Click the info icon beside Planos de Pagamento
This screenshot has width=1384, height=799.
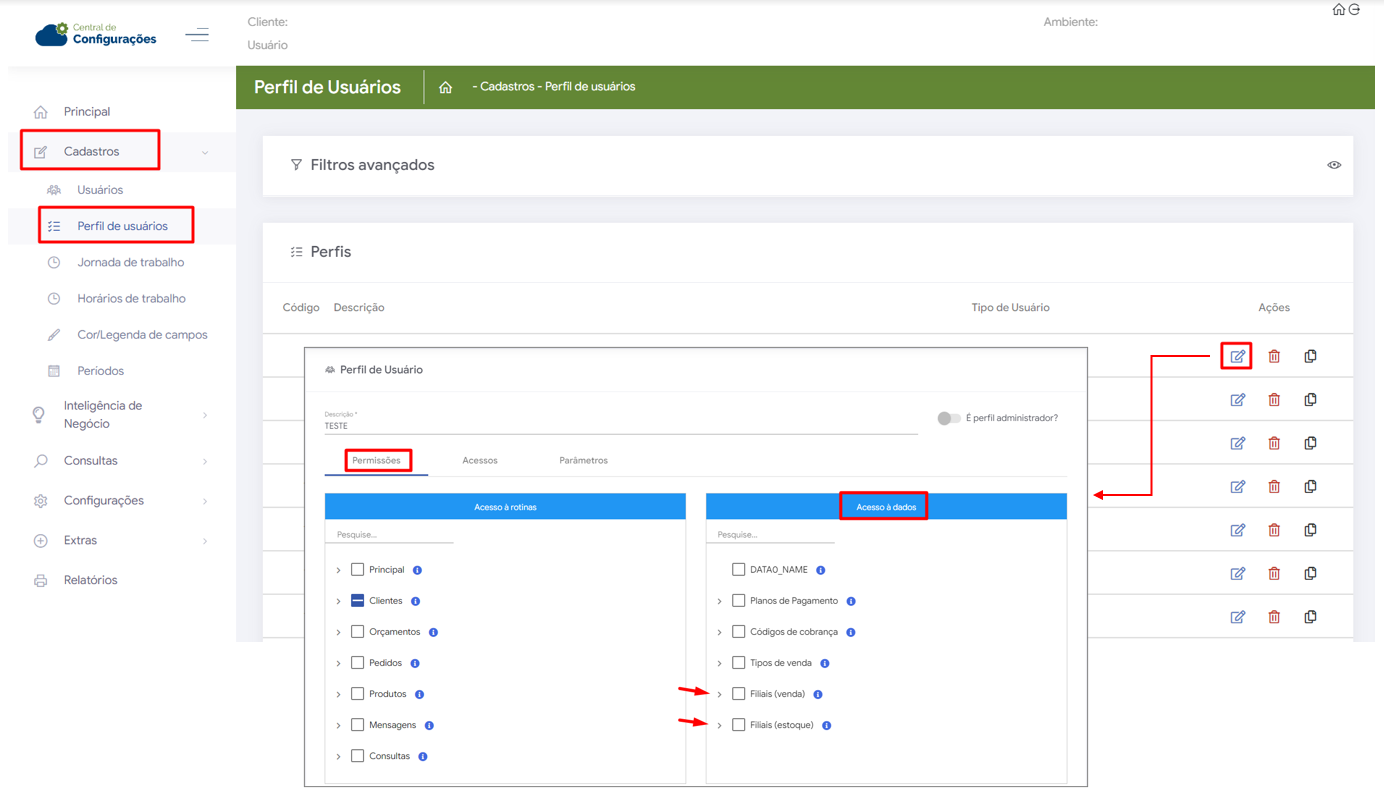point(851,601)
